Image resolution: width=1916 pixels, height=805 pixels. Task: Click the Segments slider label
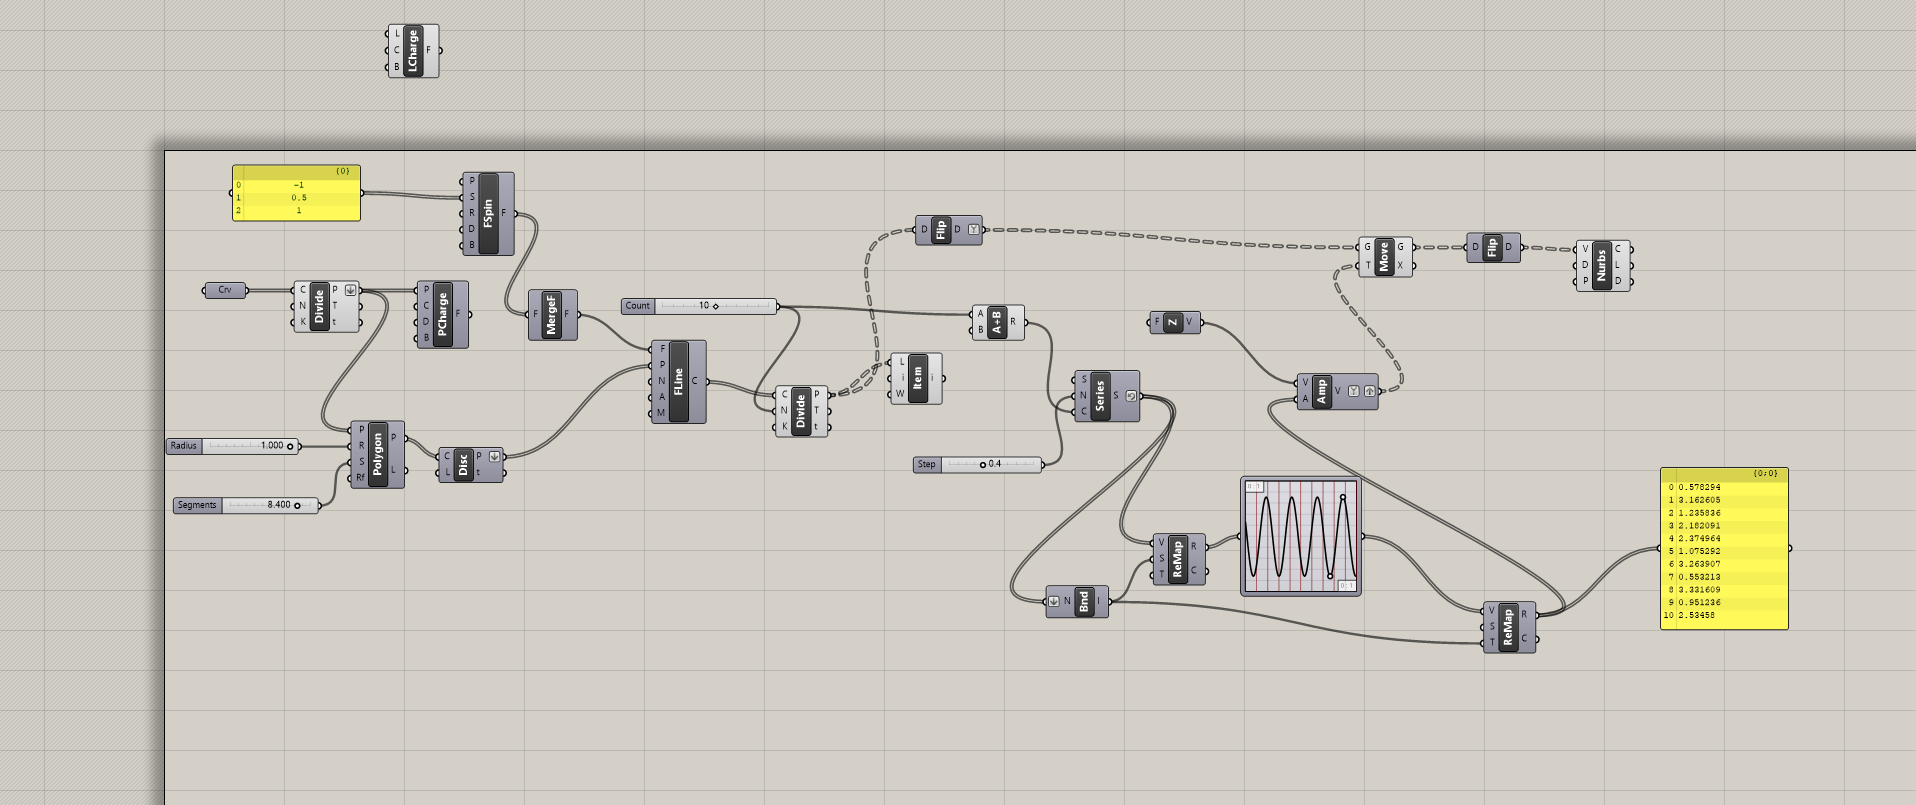197,505
